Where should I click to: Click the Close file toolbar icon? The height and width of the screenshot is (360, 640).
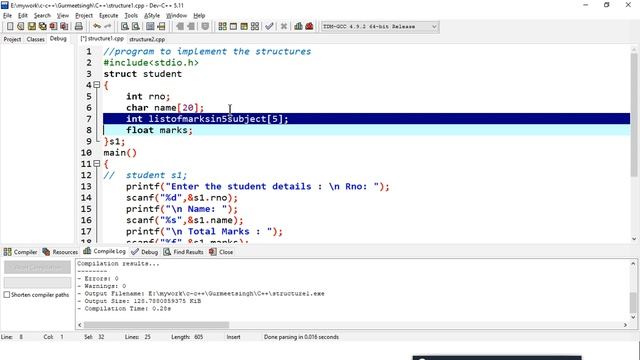(x=53, y=27)
